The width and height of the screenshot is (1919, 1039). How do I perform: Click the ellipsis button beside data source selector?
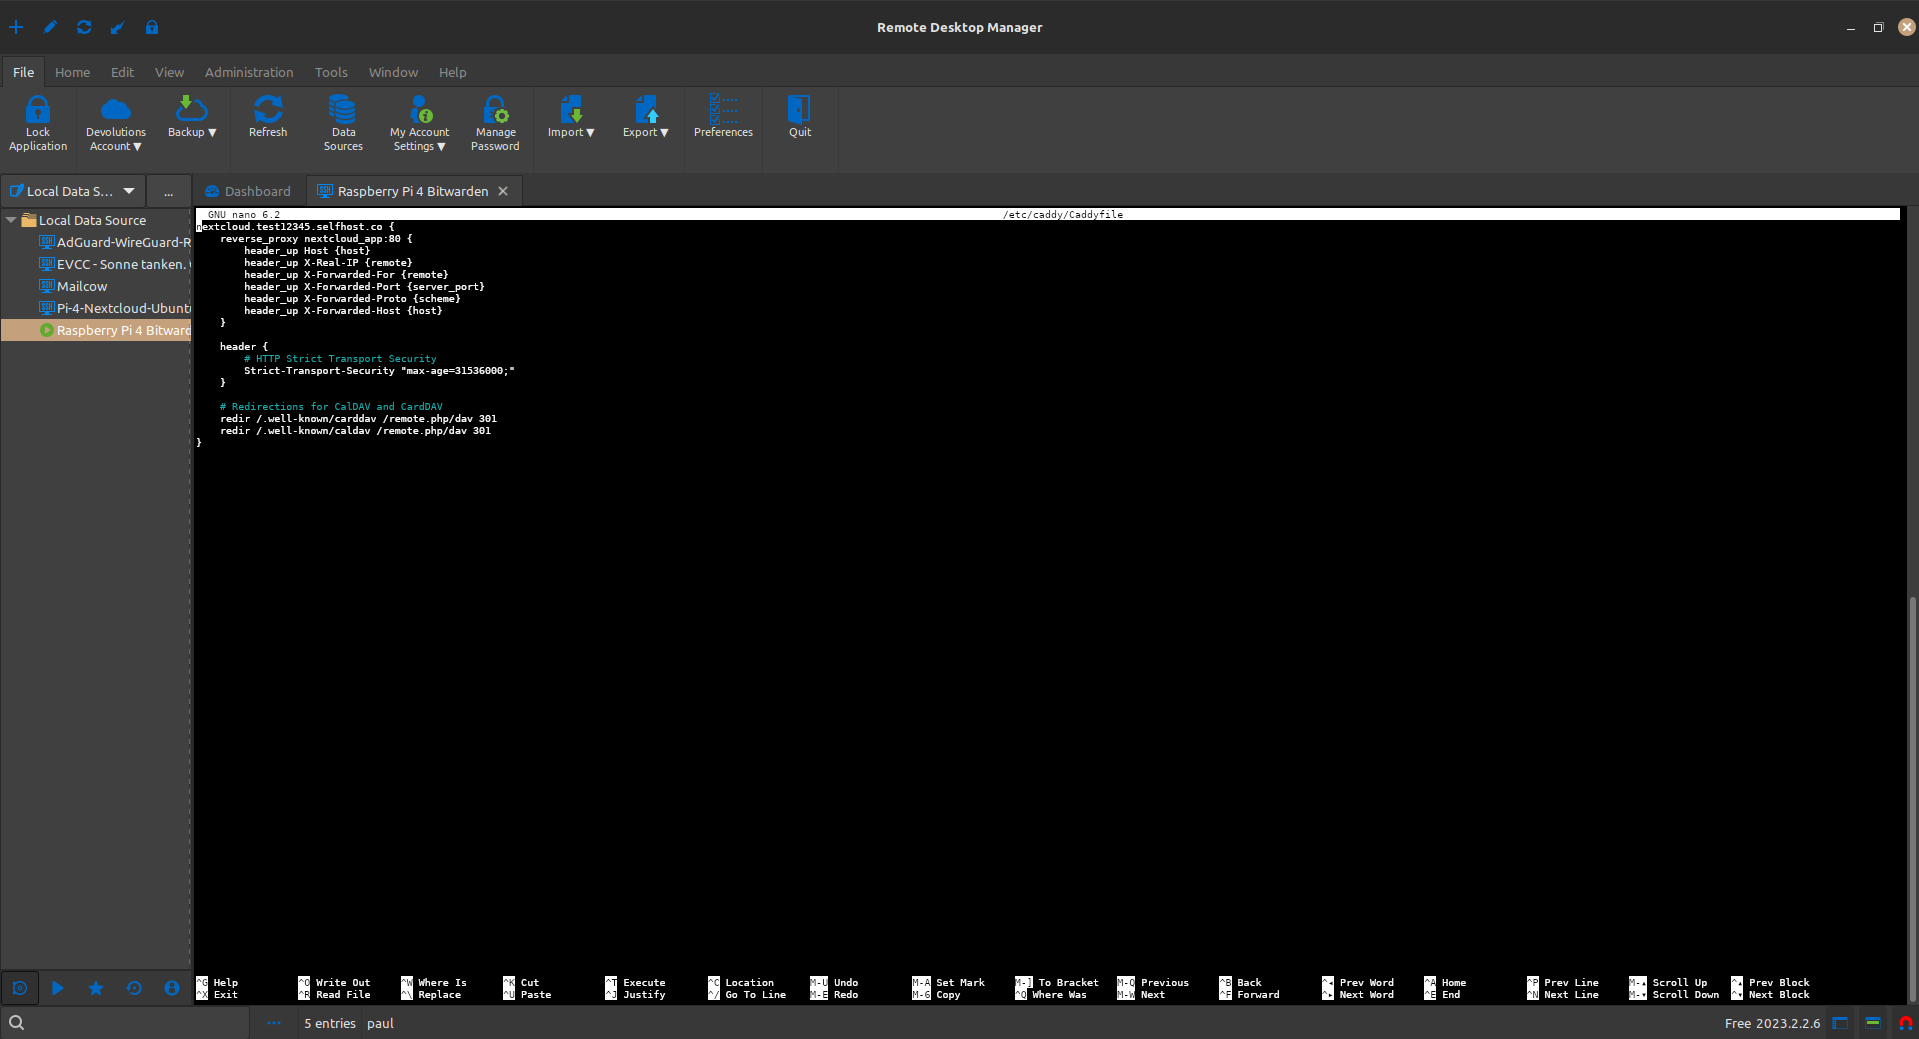[168, 191]
